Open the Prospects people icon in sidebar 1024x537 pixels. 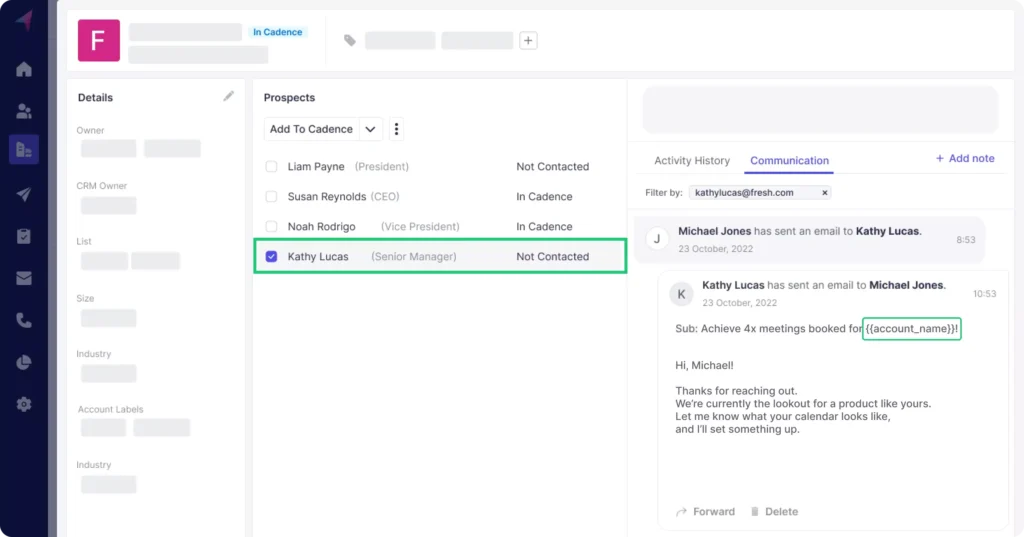point(24,111)
